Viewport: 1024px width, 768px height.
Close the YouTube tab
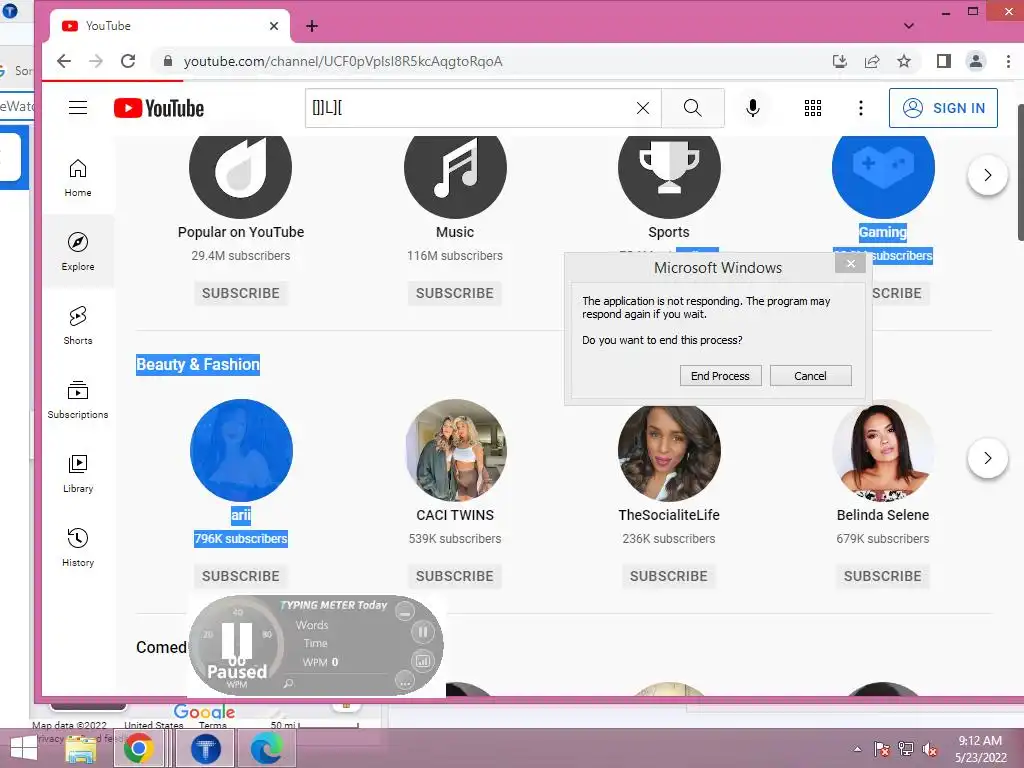click(274, 26)
